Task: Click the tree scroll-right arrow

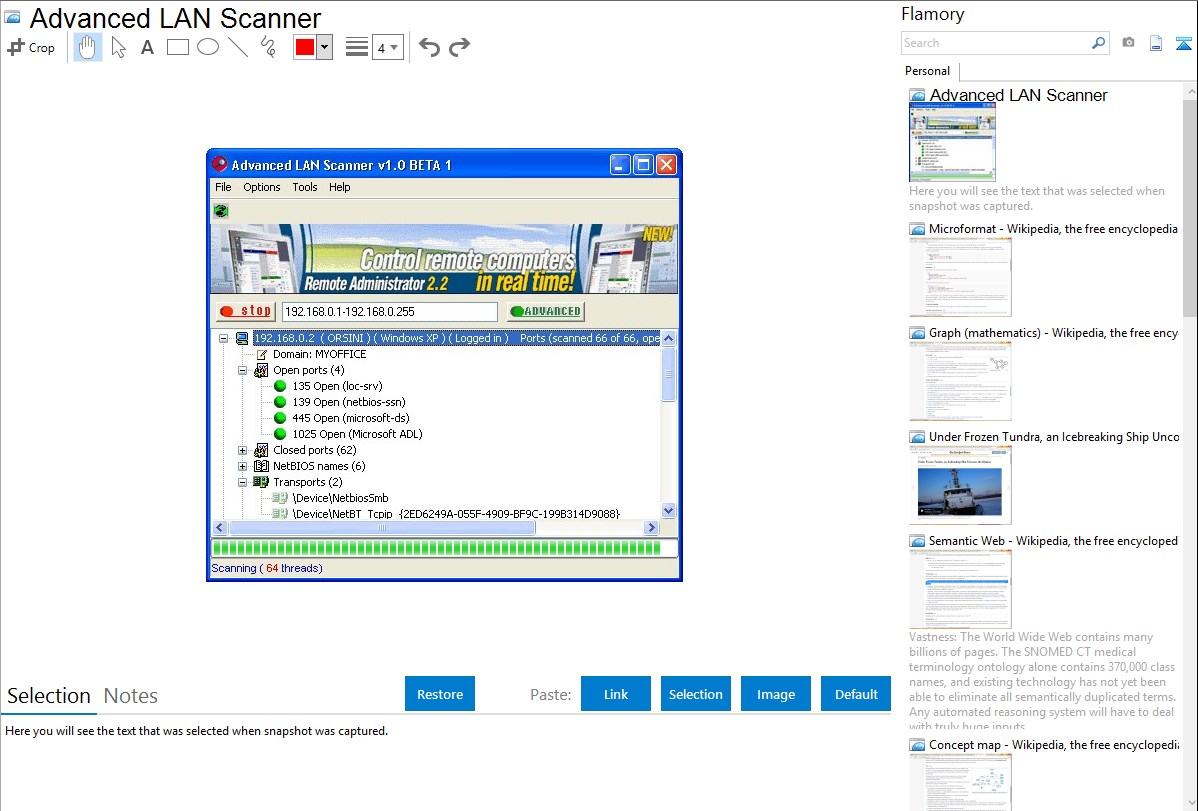Action: click(x=651, y=527)
